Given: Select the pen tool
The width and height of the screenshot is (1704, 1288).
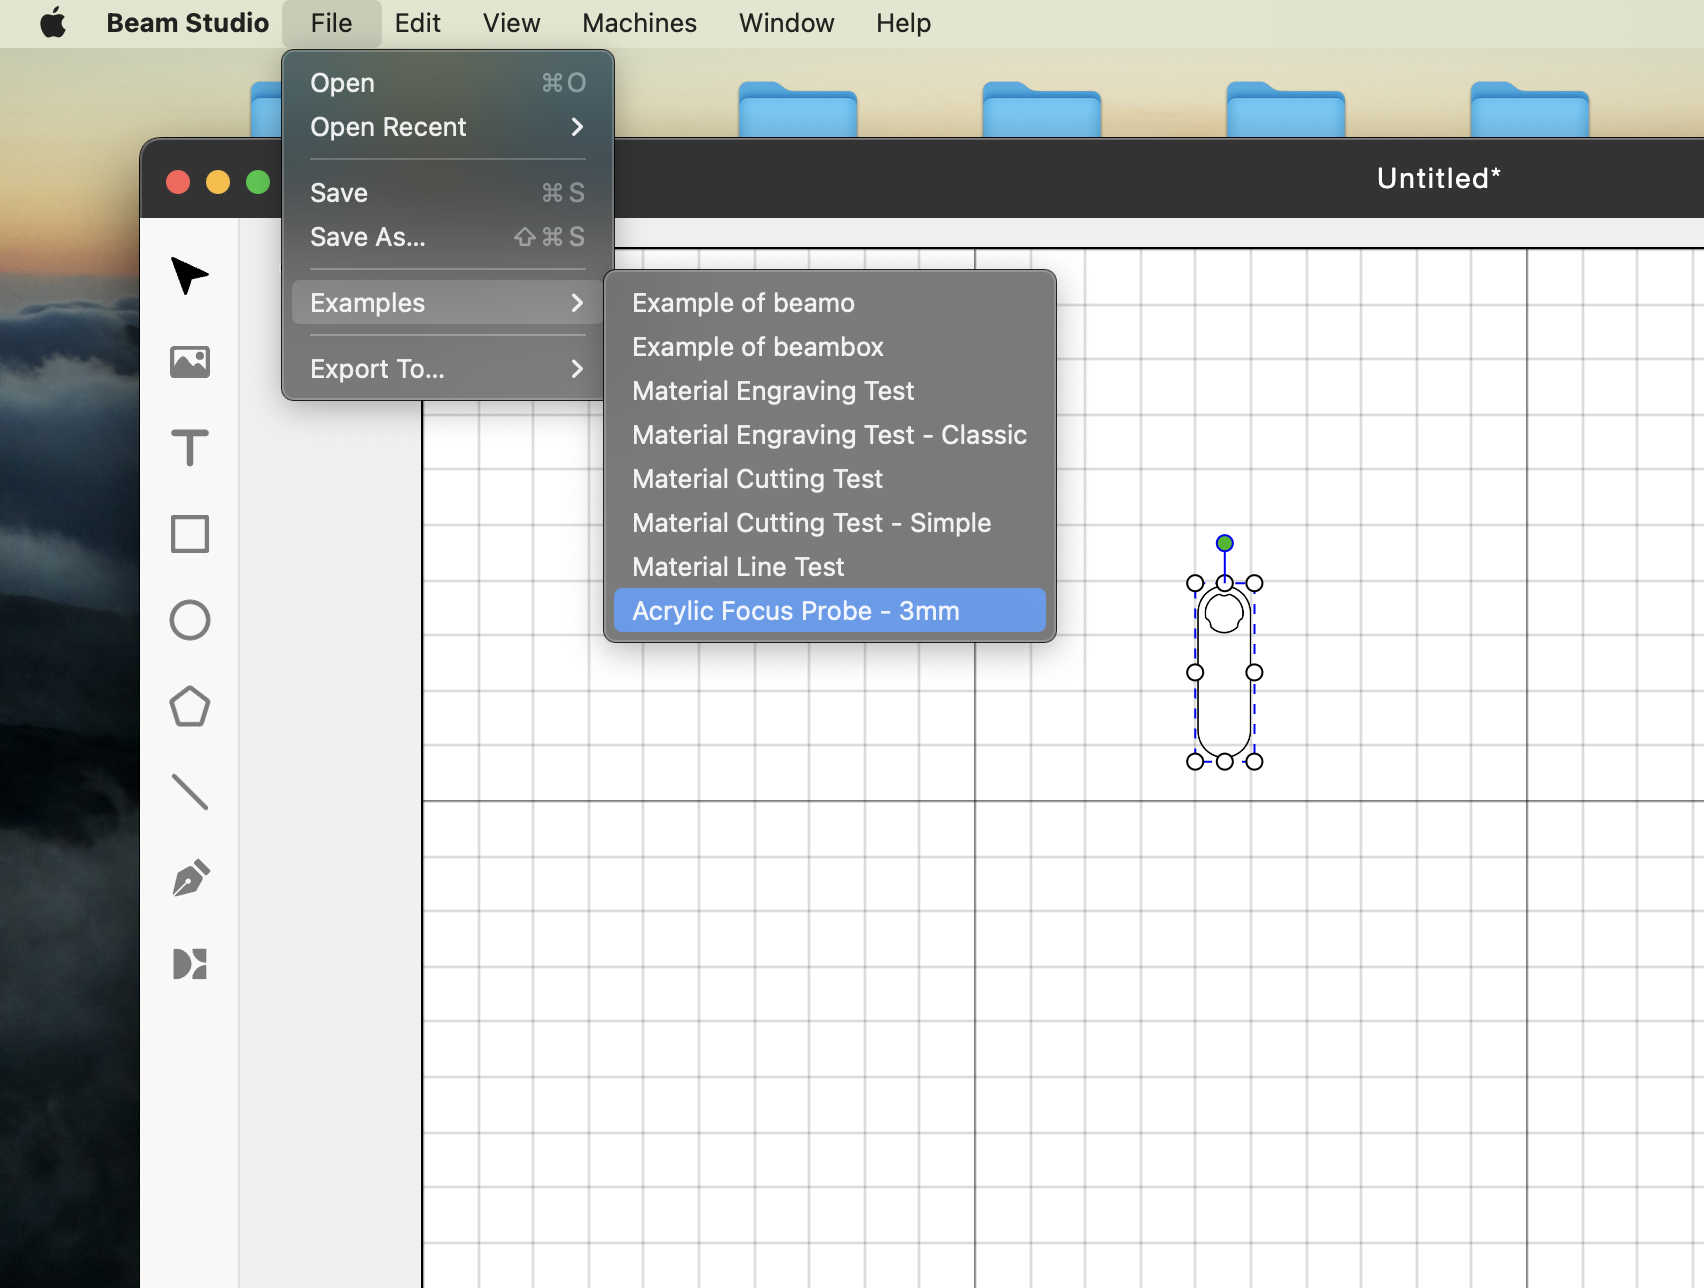Looking at the screenshot, I should pyautogui.click(x=189, y=877).
